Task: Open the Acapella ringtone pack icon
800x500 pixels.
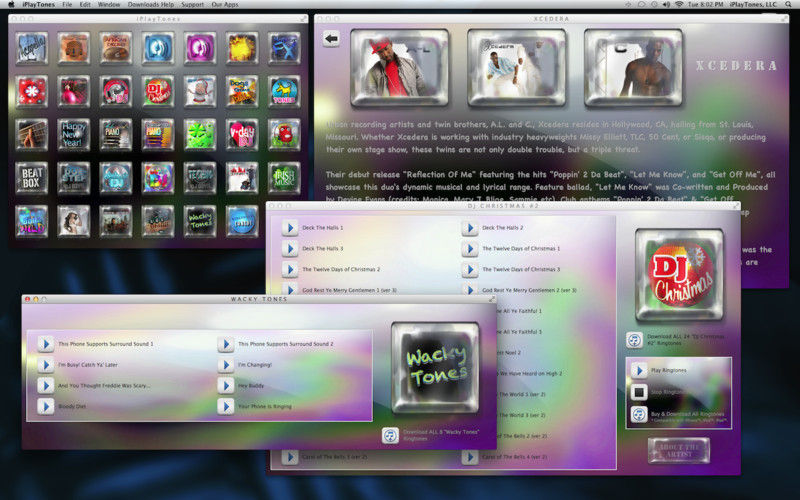Action: point(32,48)
